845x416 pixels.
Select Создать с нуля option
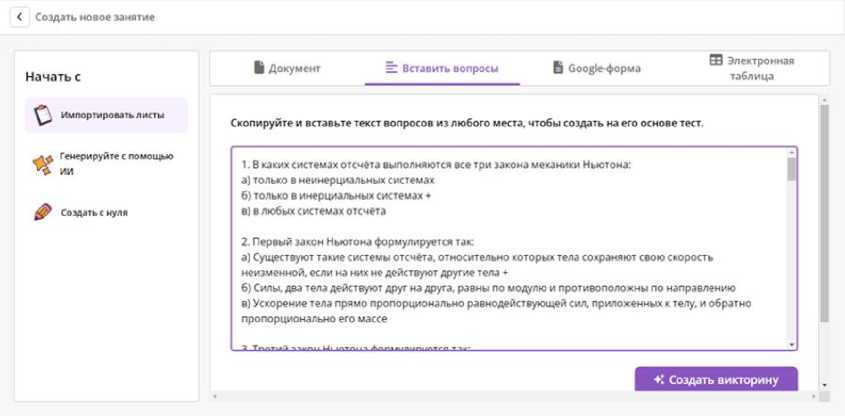[107, 212]
